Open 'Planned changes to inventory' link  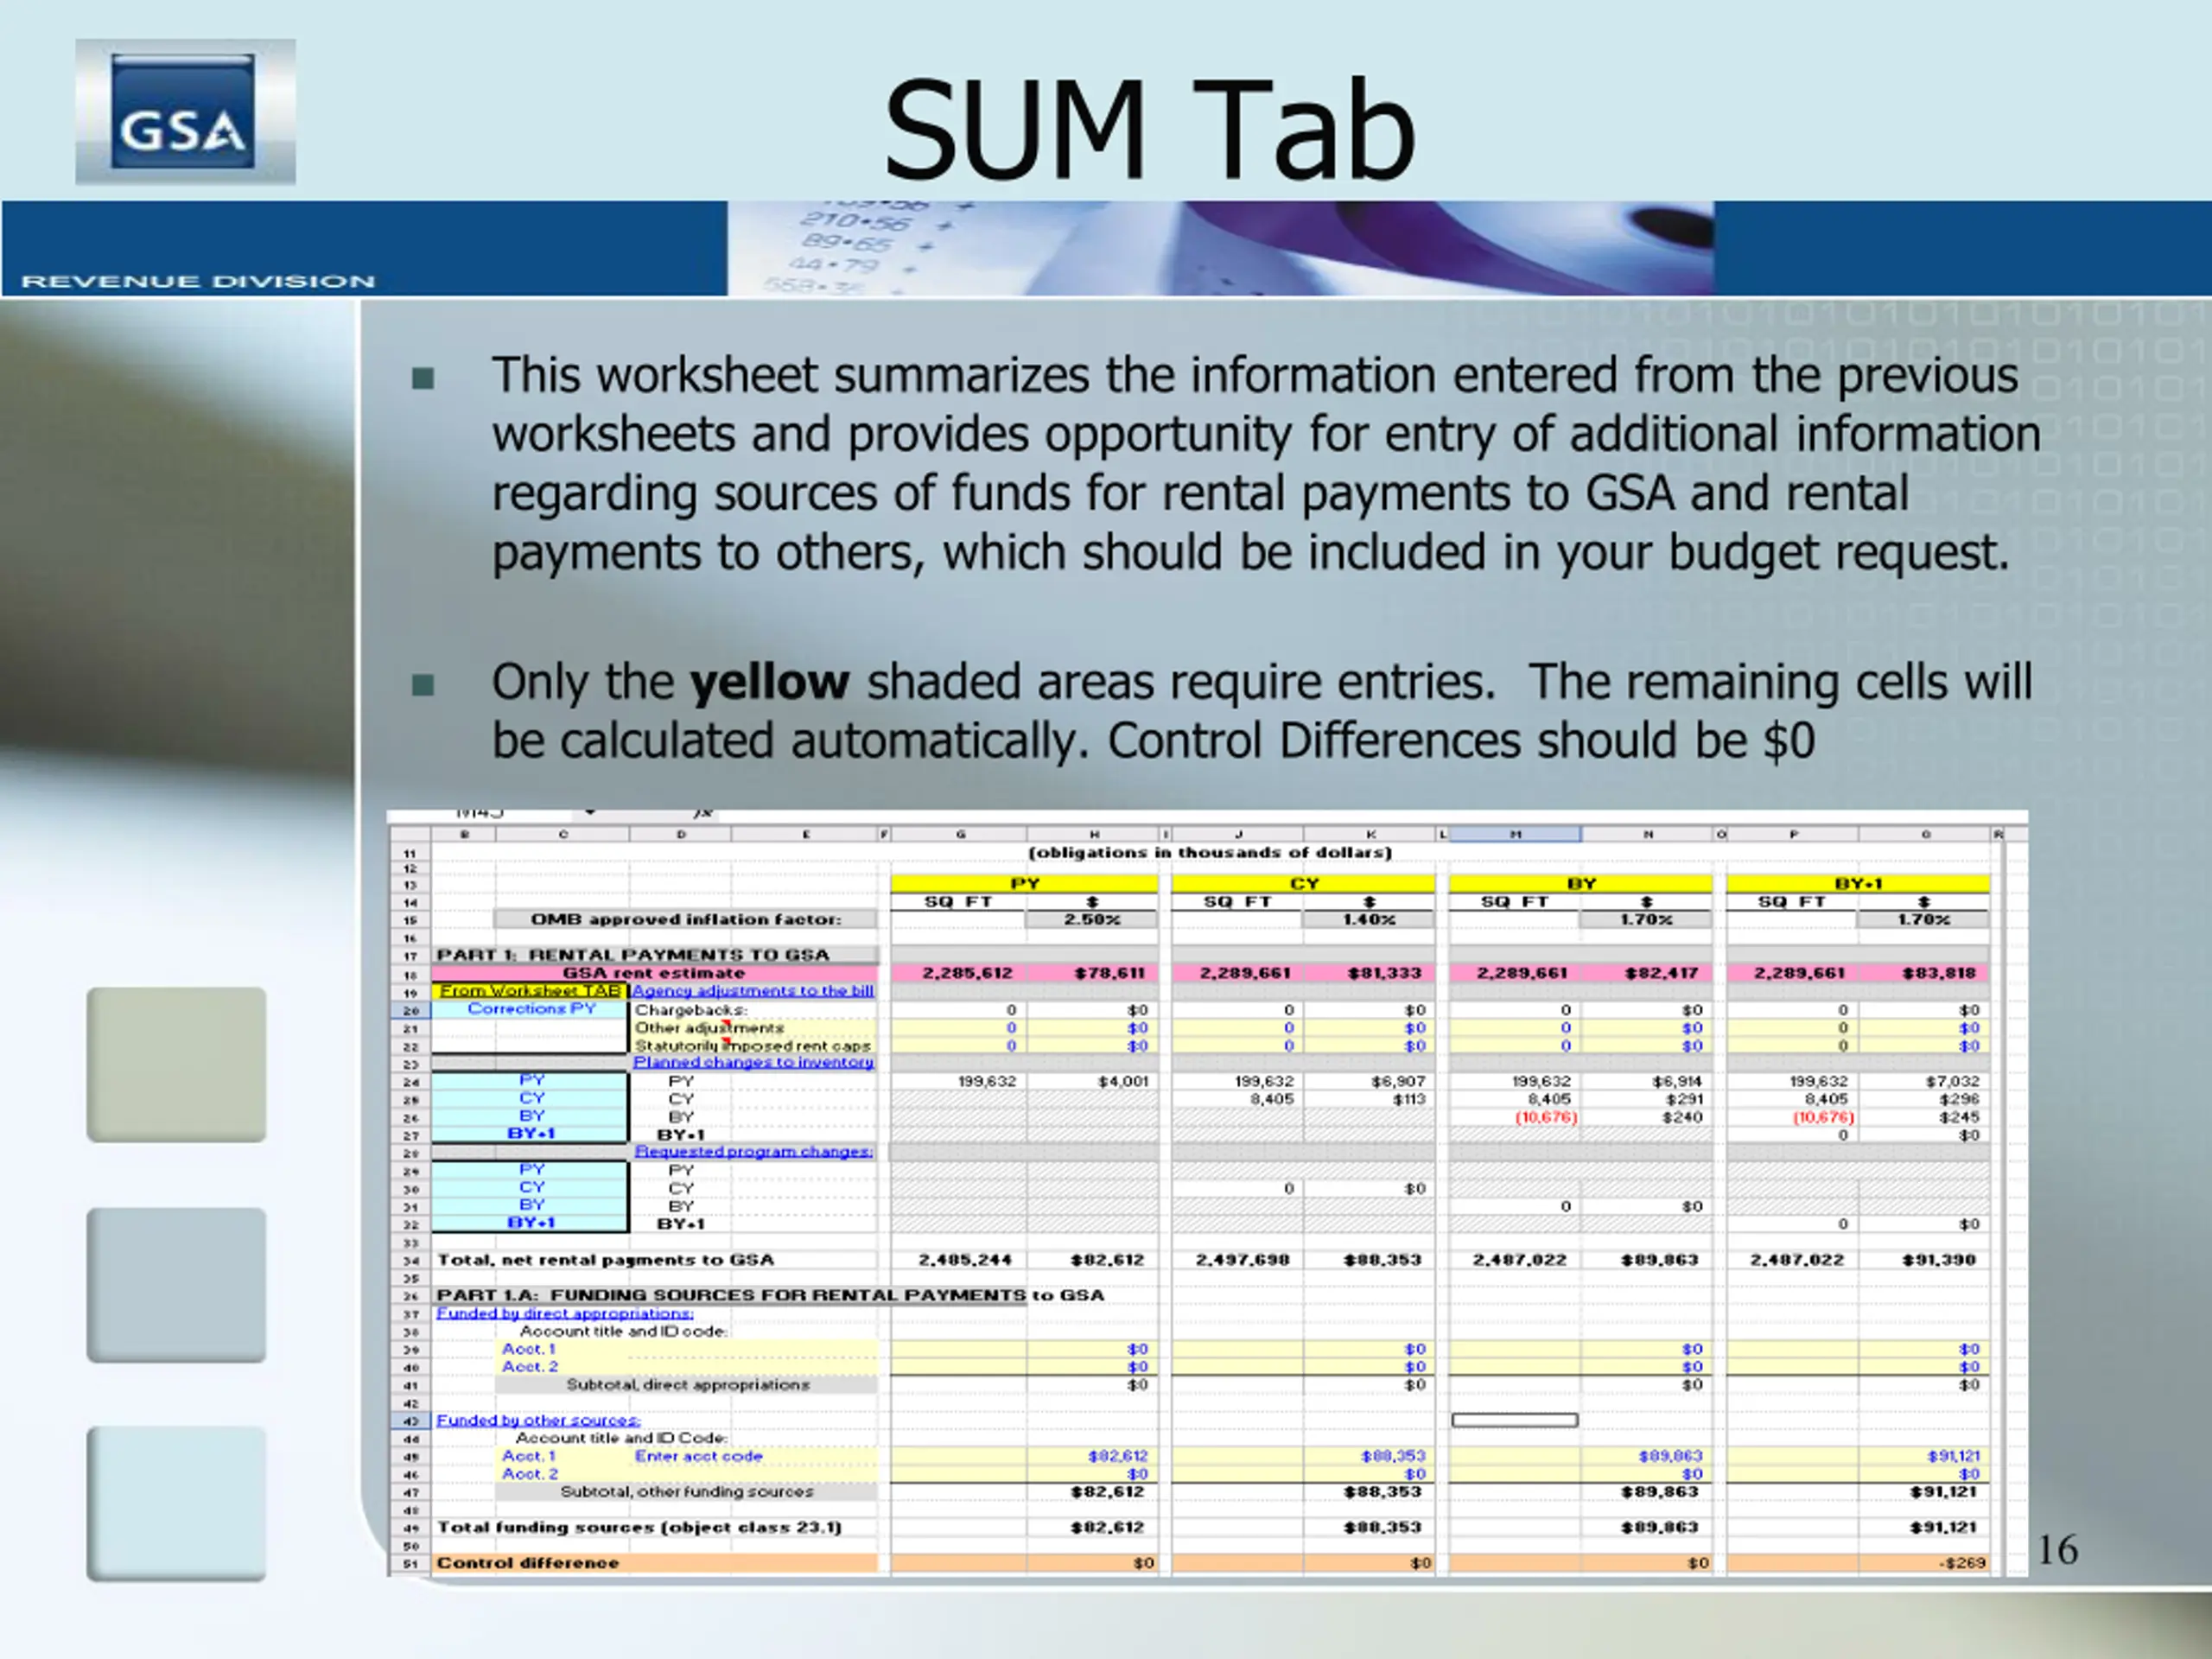tap(753, 1062)
